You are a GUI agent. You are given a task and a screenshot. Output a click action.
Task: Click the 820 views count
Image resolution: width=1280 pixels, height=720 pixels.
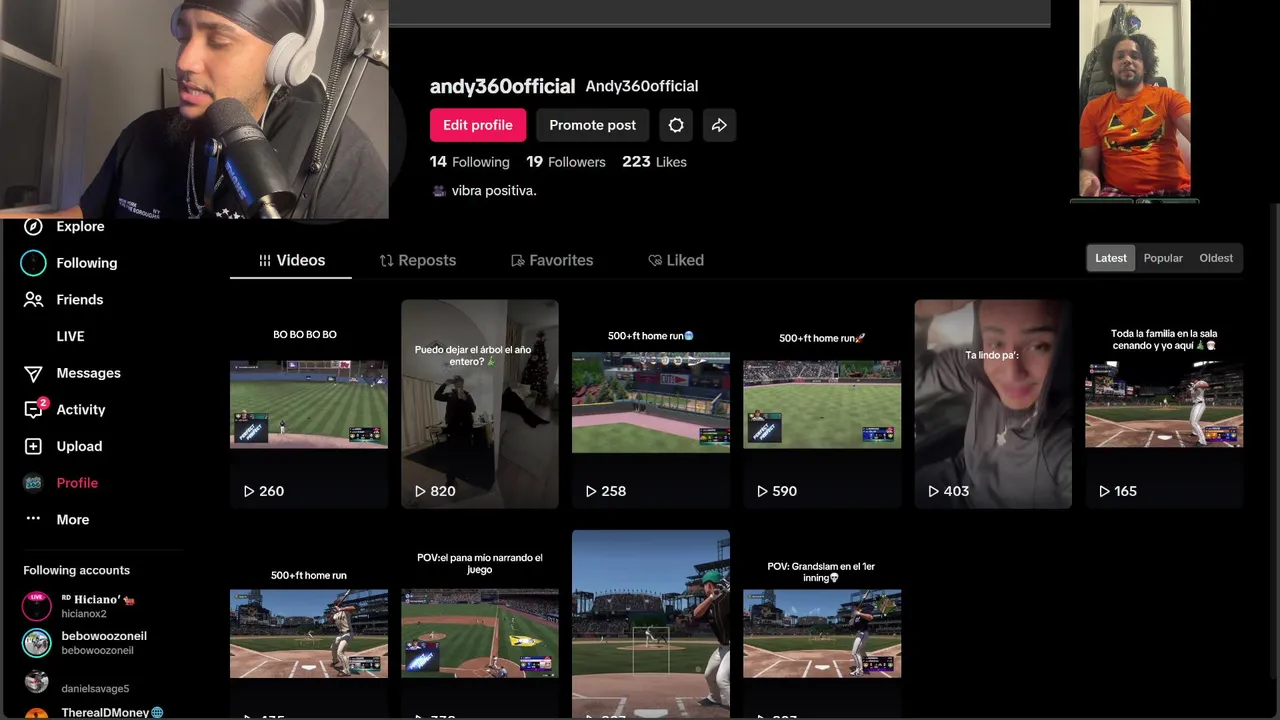[443, 491]
